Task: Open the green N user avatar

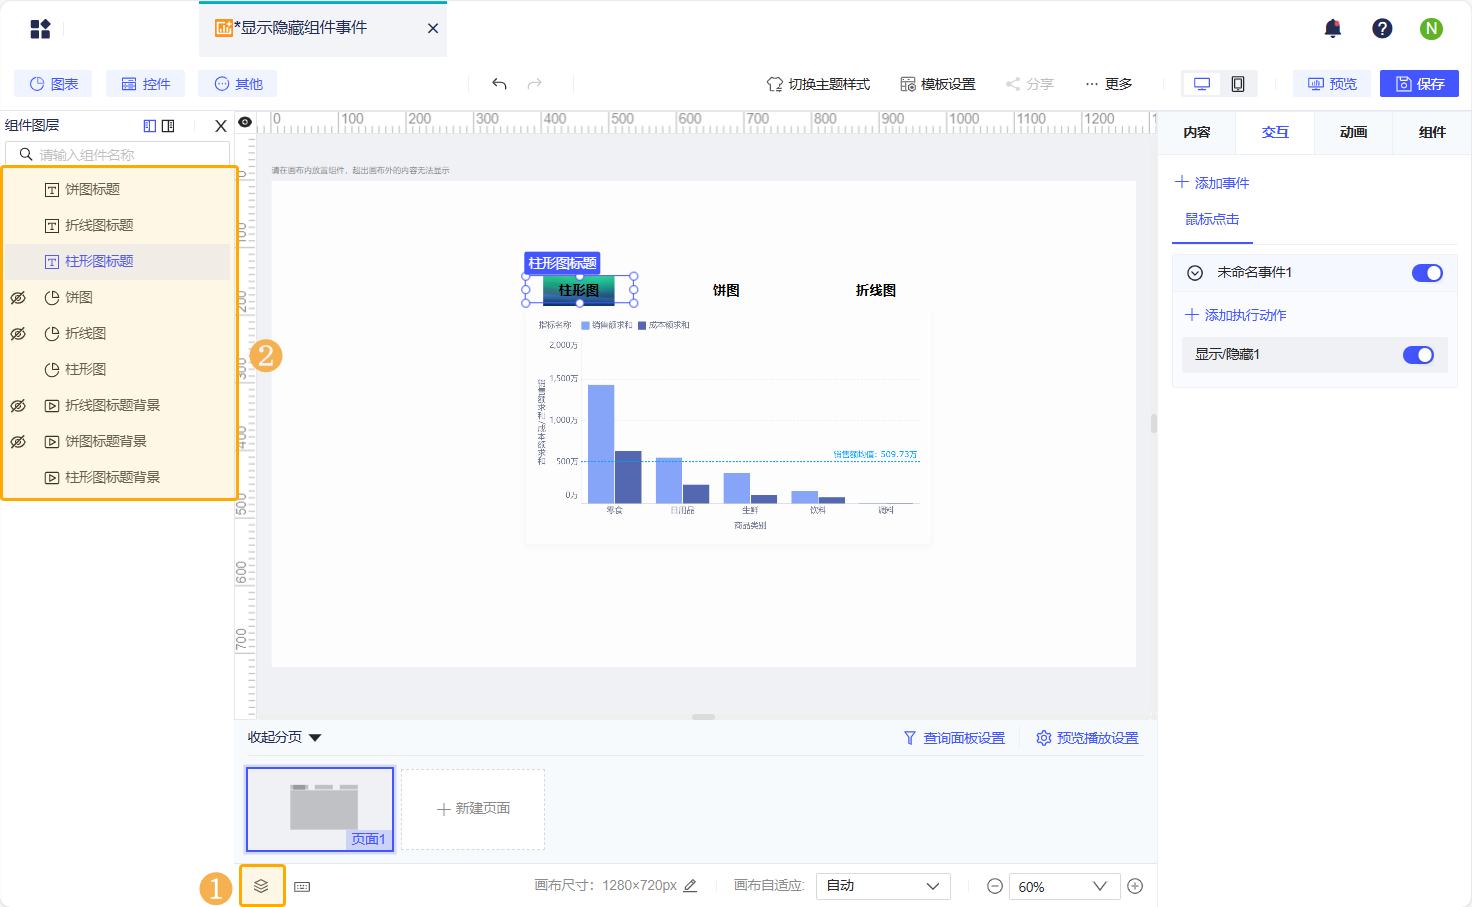Action: (x=1431, y=29)
